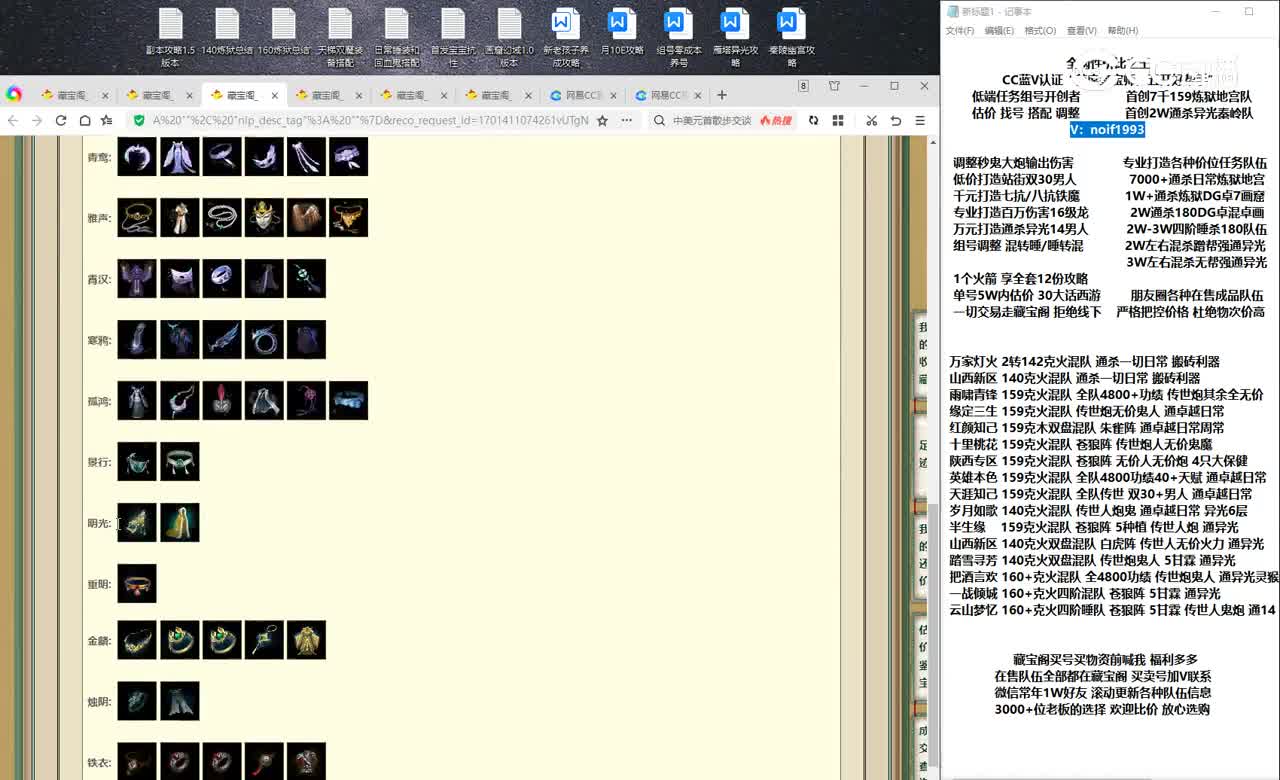The width and height of the screenshot is (1280, 780).
Task: Click sword item icon in 寒鸦 row
Action: [x=222, y=340]
